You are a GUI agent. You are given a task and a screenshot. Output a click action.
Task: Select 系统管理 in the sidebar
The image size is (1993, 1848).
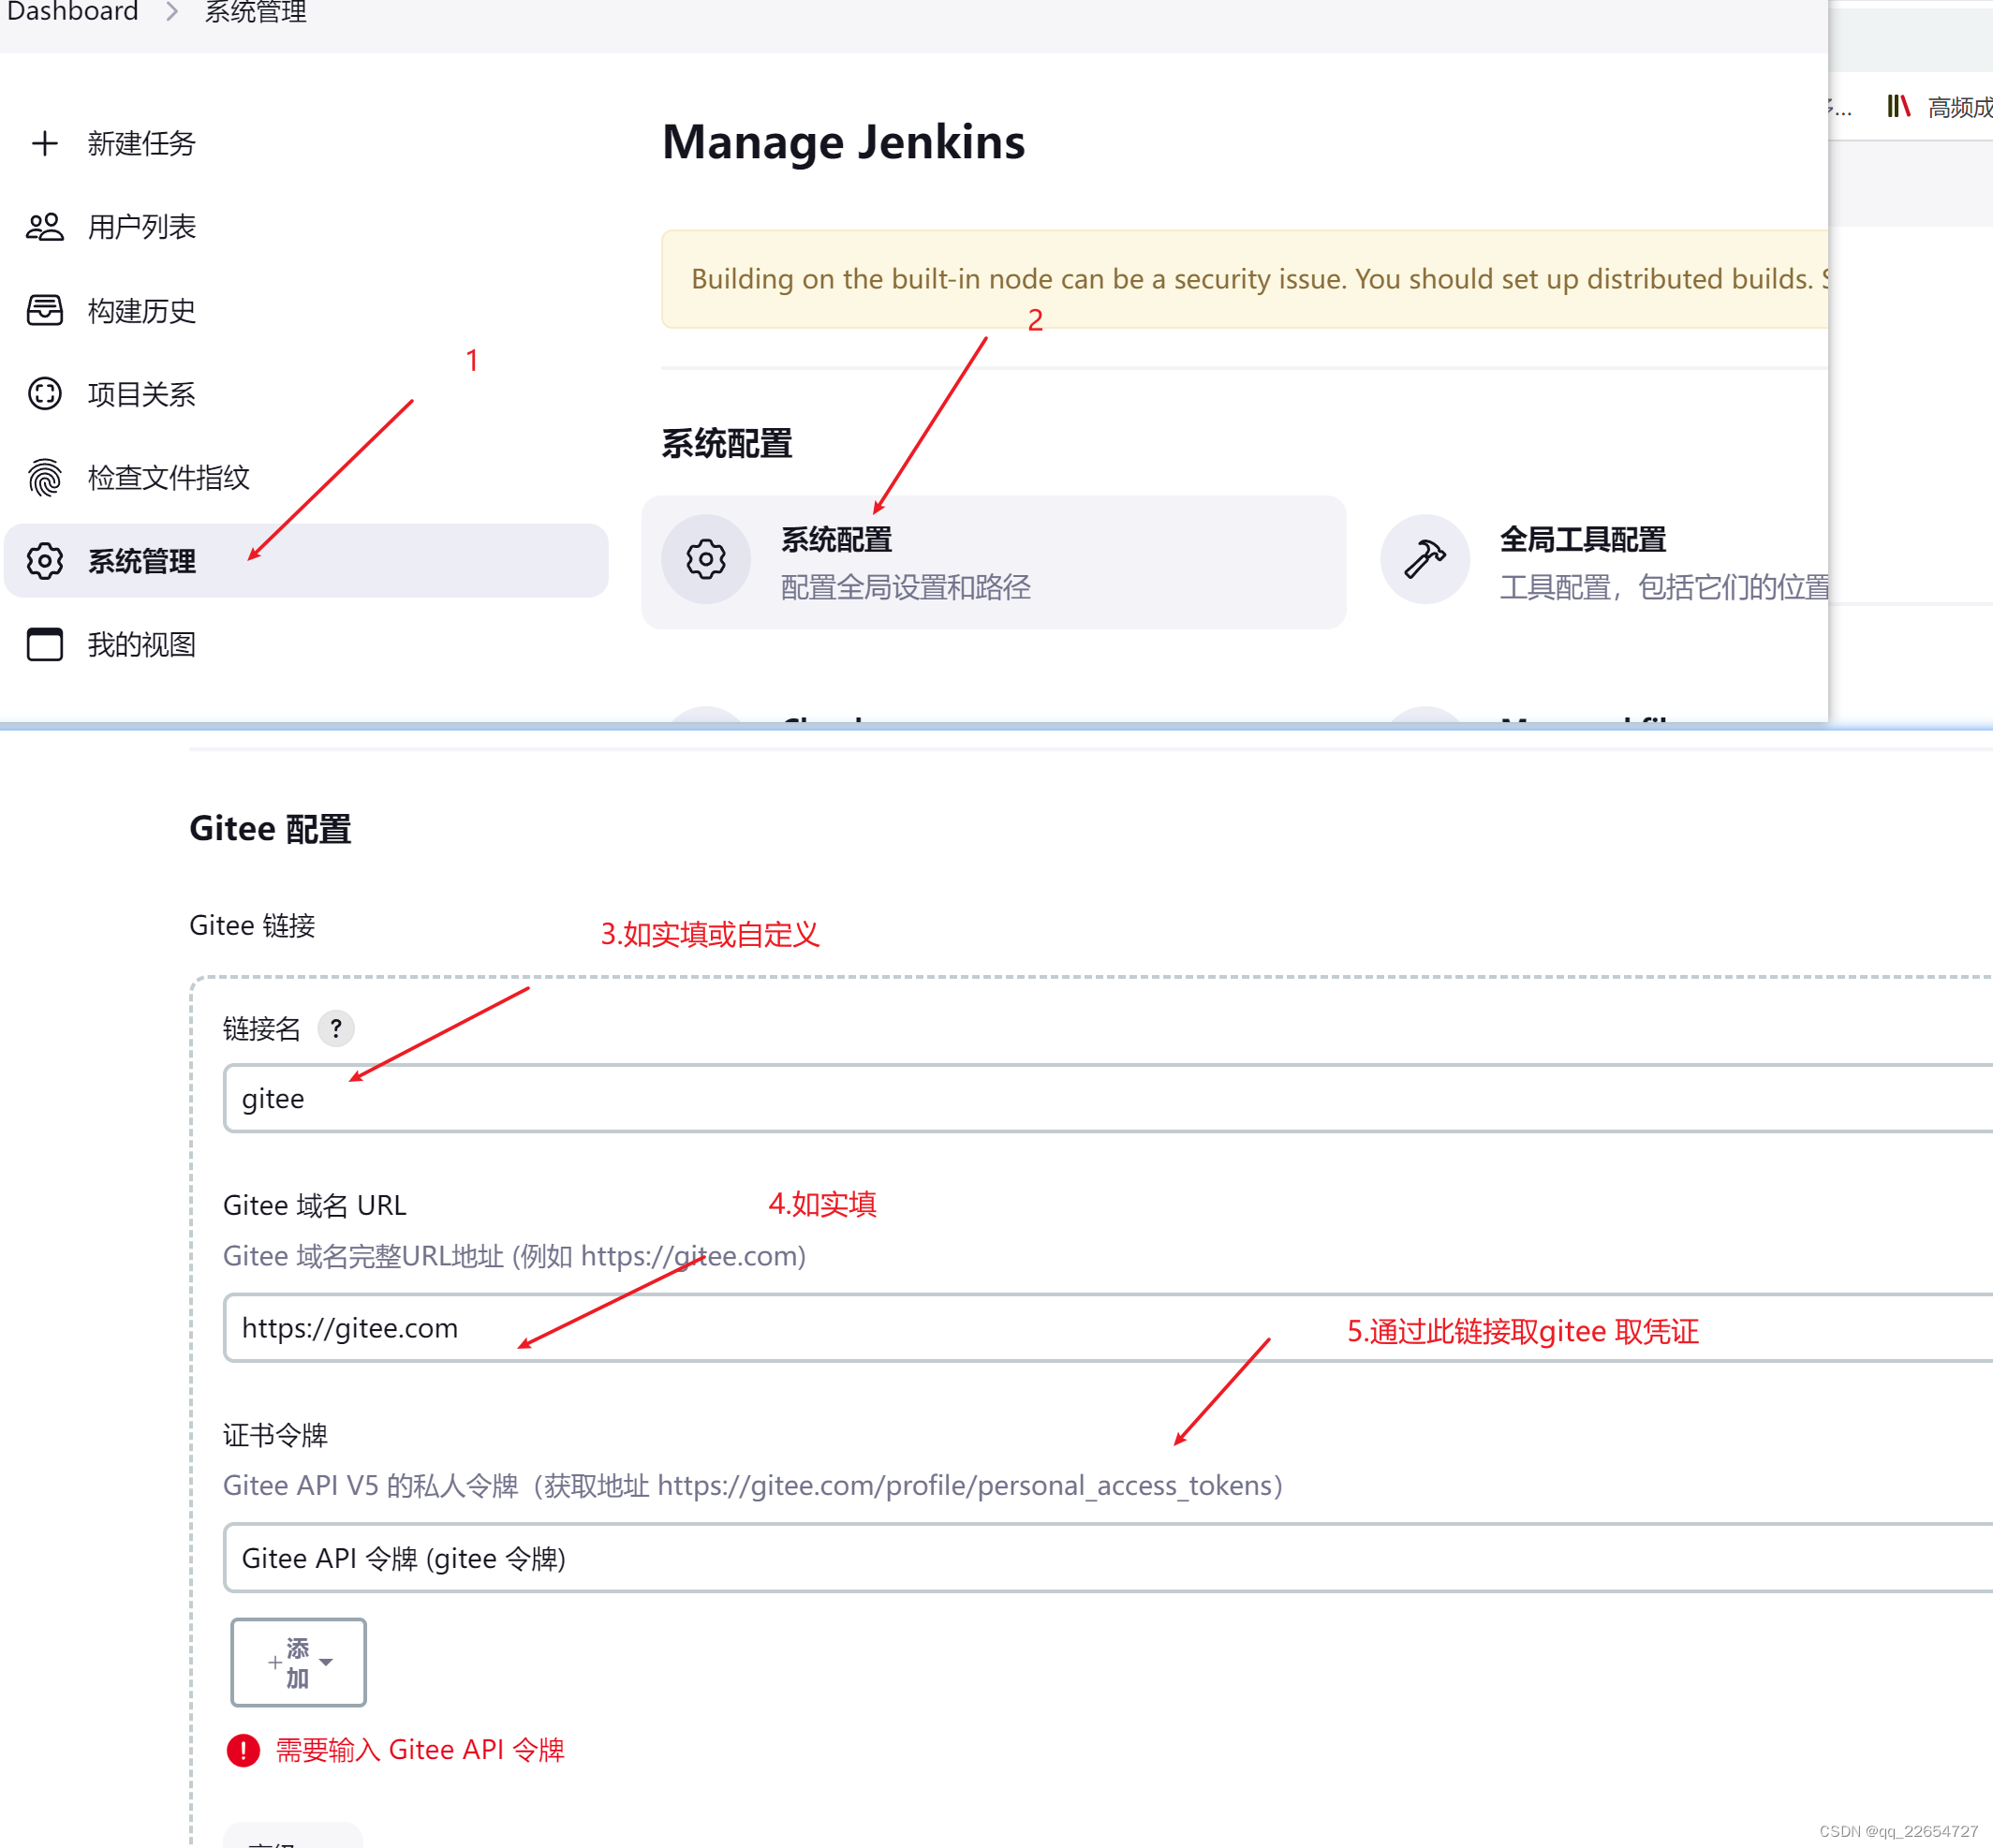(x=306, y=561)
